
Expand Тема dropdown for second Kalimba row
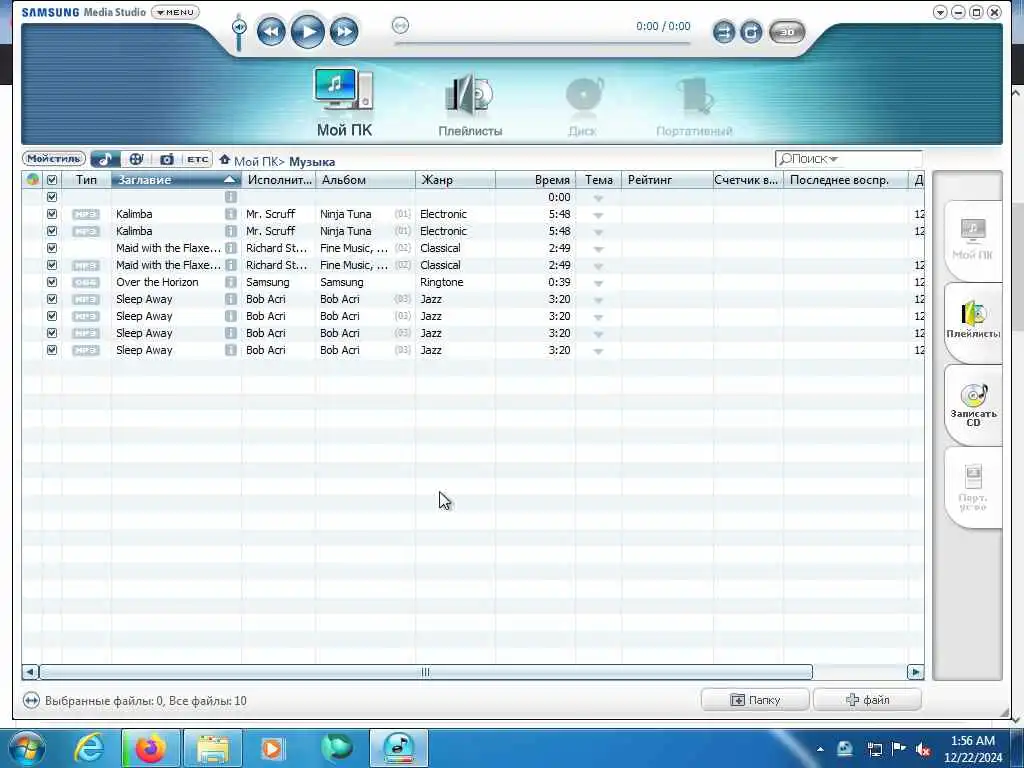point(598,232)
